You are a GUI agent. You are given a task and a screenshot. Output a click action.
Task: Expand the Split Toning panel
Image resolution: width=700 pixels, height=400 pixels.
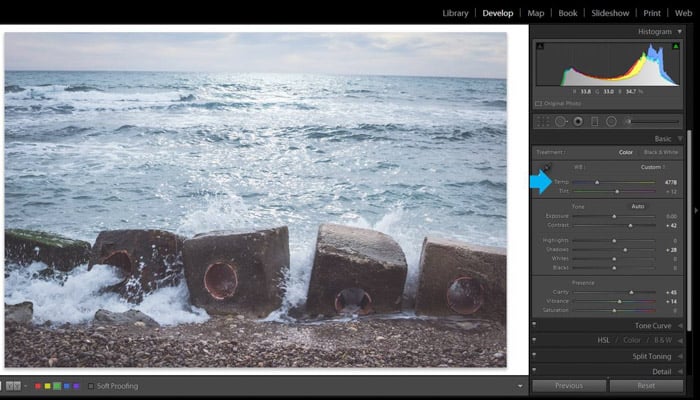click(679, 356)
